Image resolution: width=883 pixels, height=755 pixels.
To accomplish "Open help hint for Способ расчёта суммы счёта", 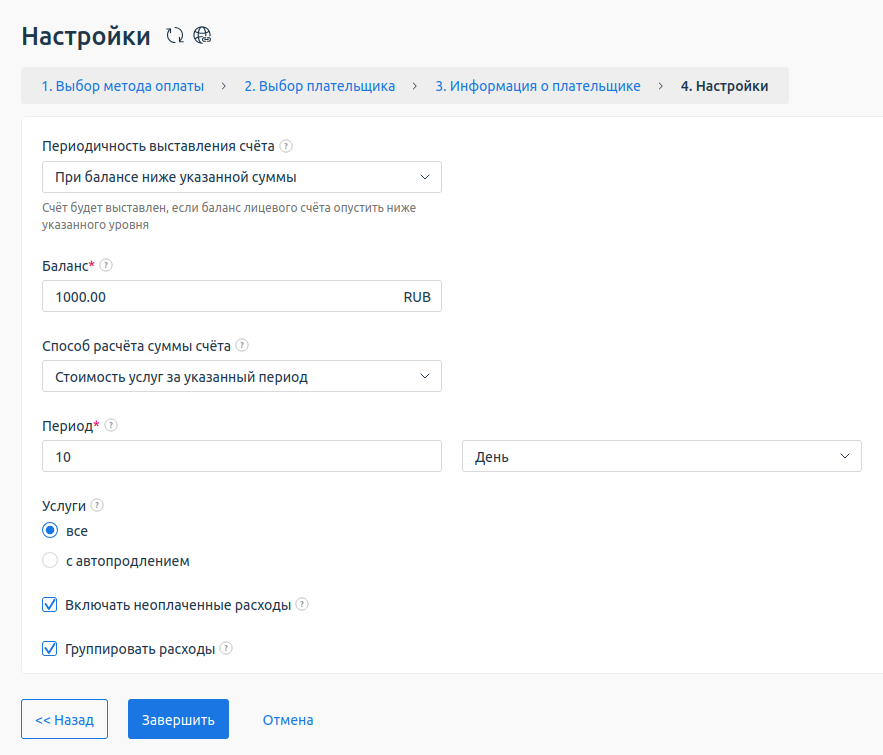I will pyautogui.click(x=242, y=346).
